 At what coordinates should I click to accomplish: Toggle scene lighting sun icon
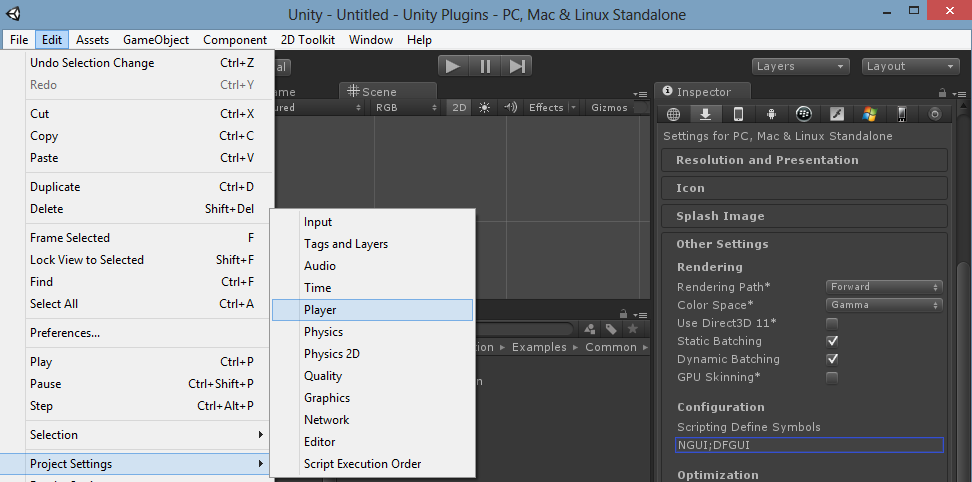tap(485, 107)
